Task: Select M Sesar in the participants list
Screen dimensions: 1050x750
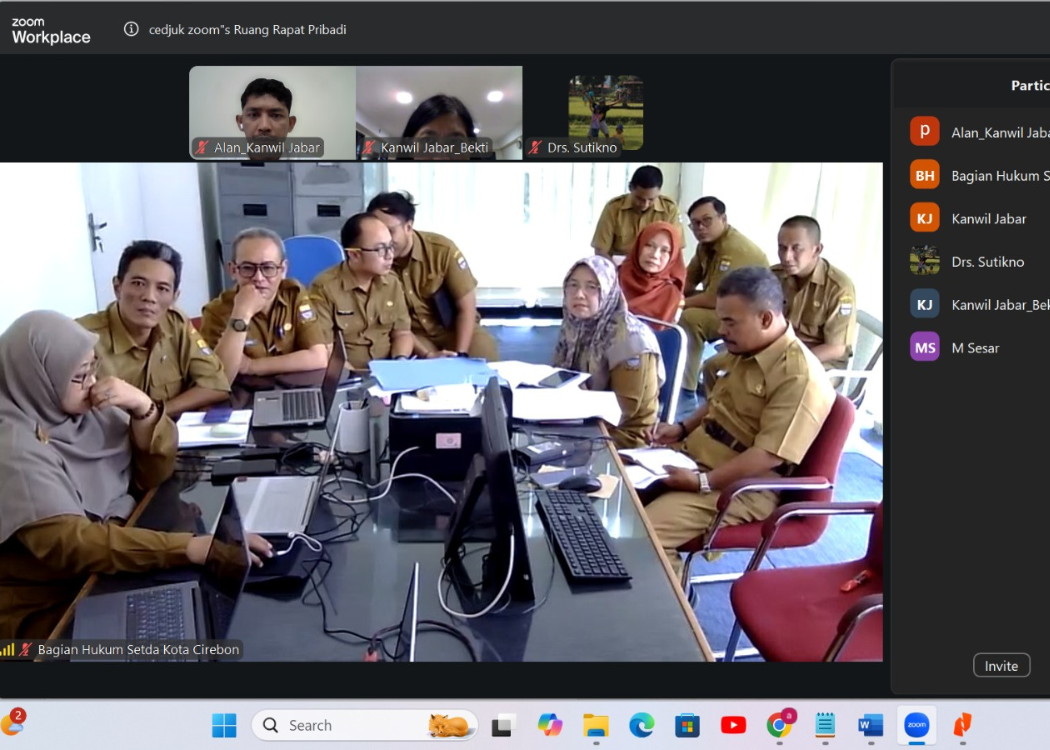Action: (x=975, y=348)
